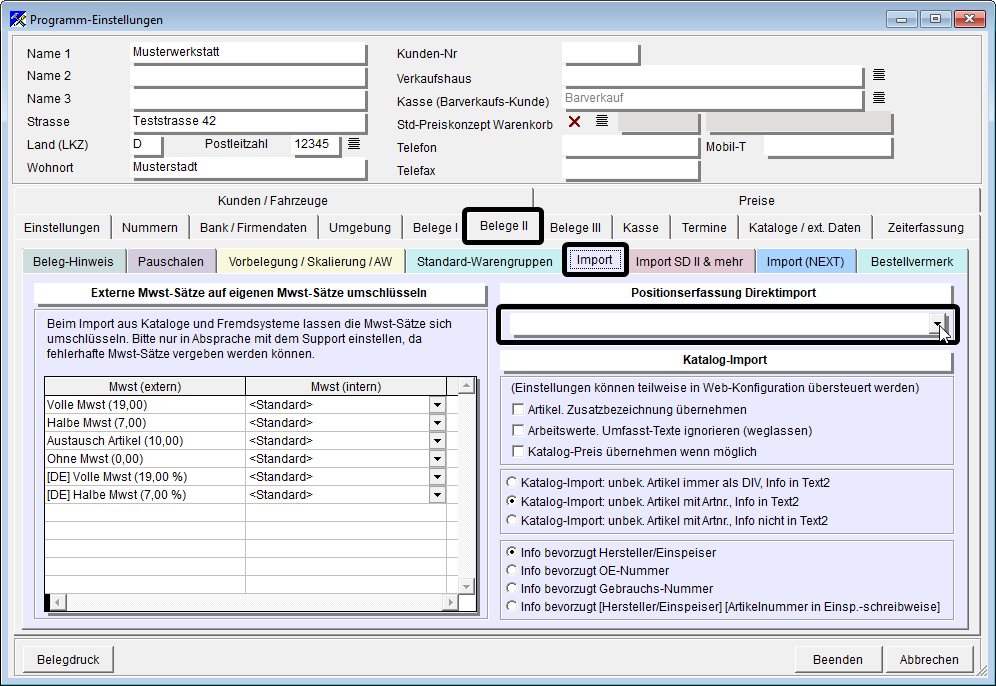Image resolution: width=996 pixels, height=686 pixels.
Task: Open the Termine tab
Action: coord(704,227)
